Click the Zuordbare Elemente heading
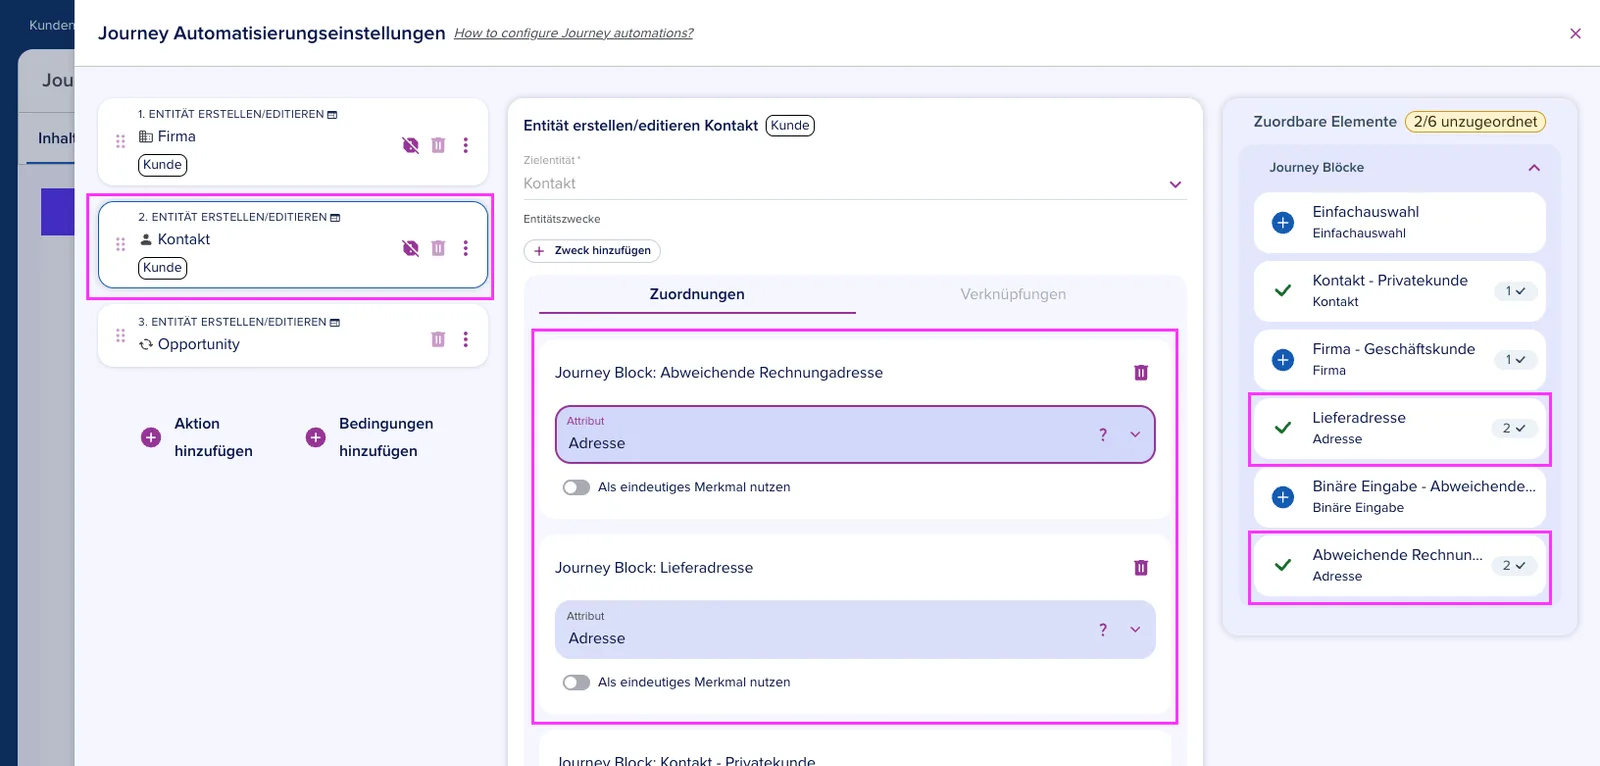Viewport: 1600px width, 766px height. pyautogui.click(x=1325, y=122)
